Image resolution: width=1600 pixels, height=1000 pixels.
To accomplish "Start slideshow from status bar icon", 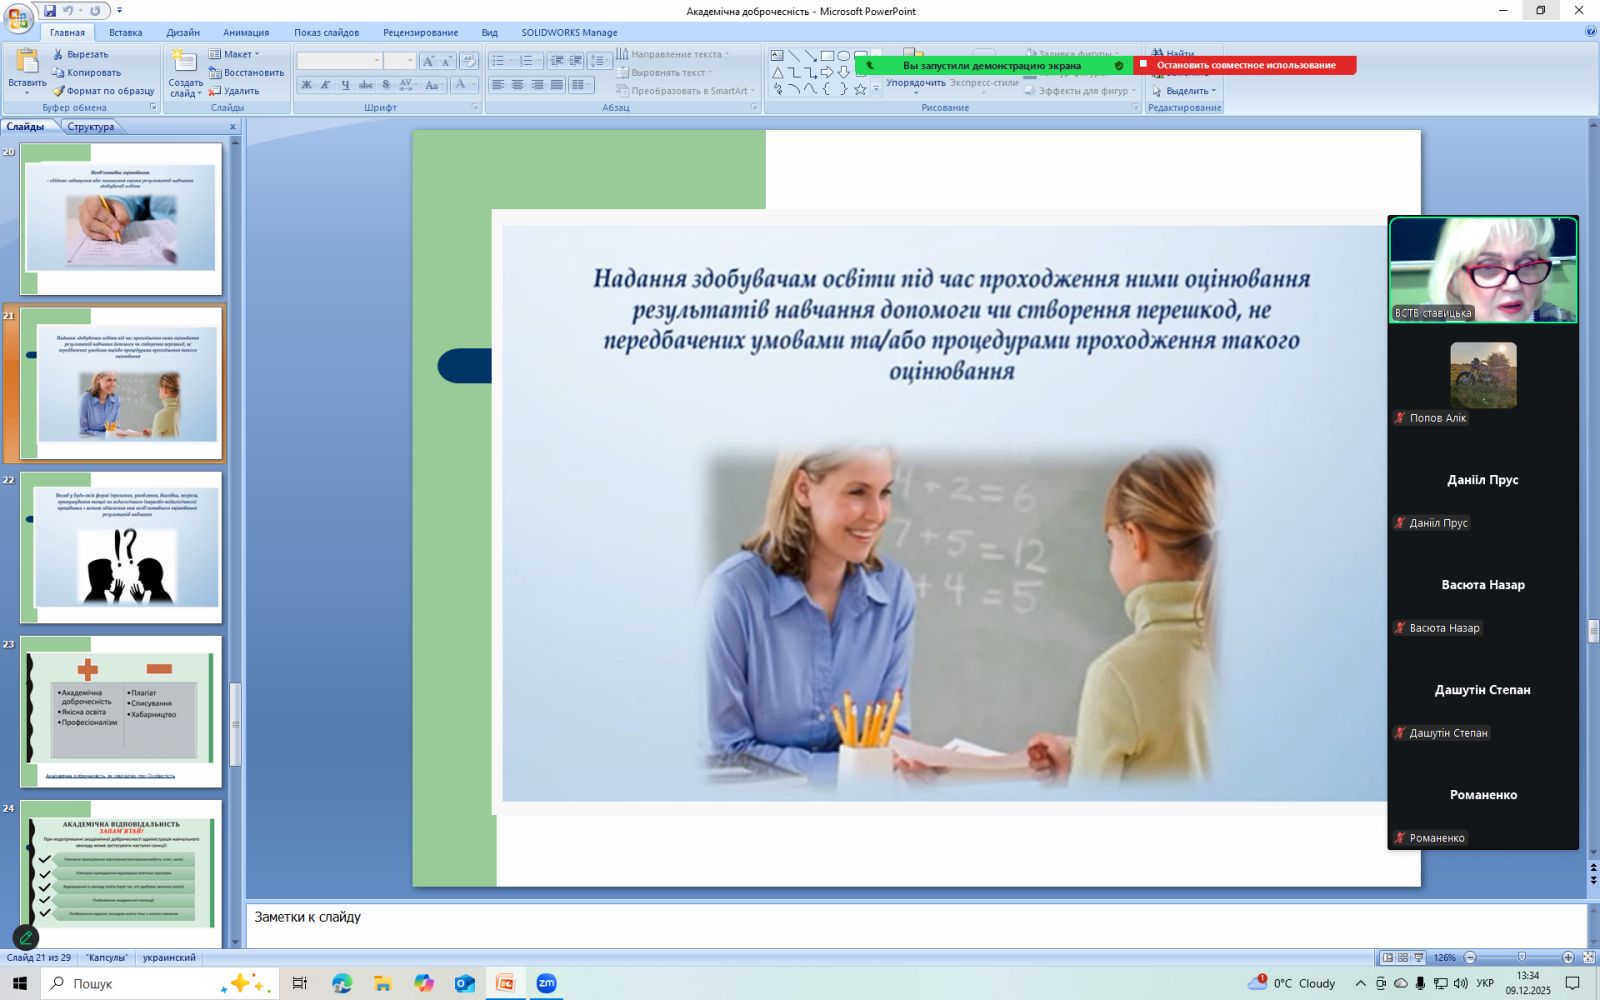I will pos(1418,958).
